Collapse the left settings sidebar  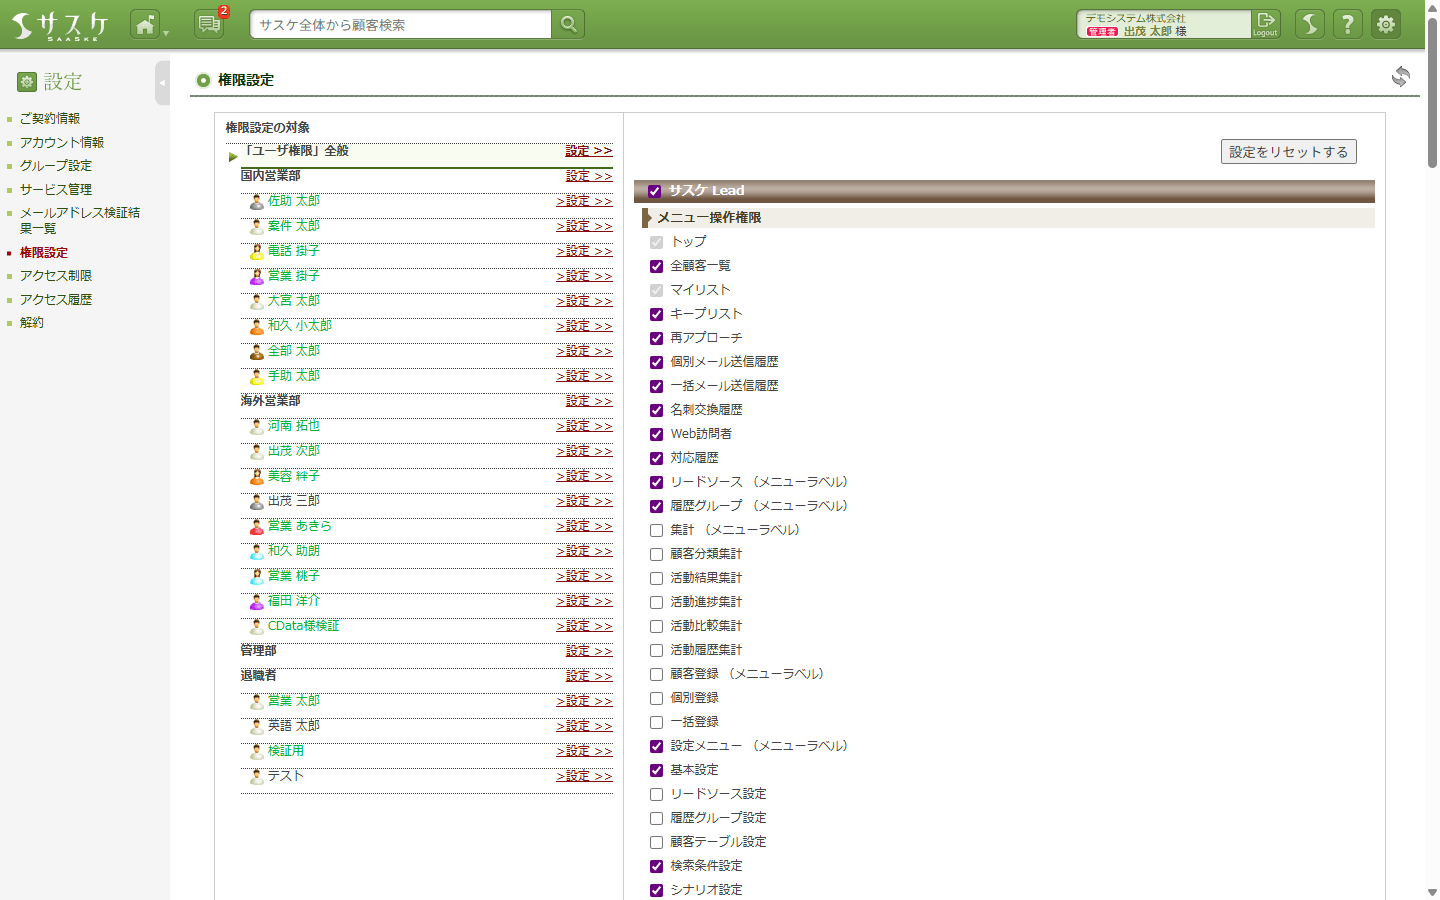[x=162, y=83]
